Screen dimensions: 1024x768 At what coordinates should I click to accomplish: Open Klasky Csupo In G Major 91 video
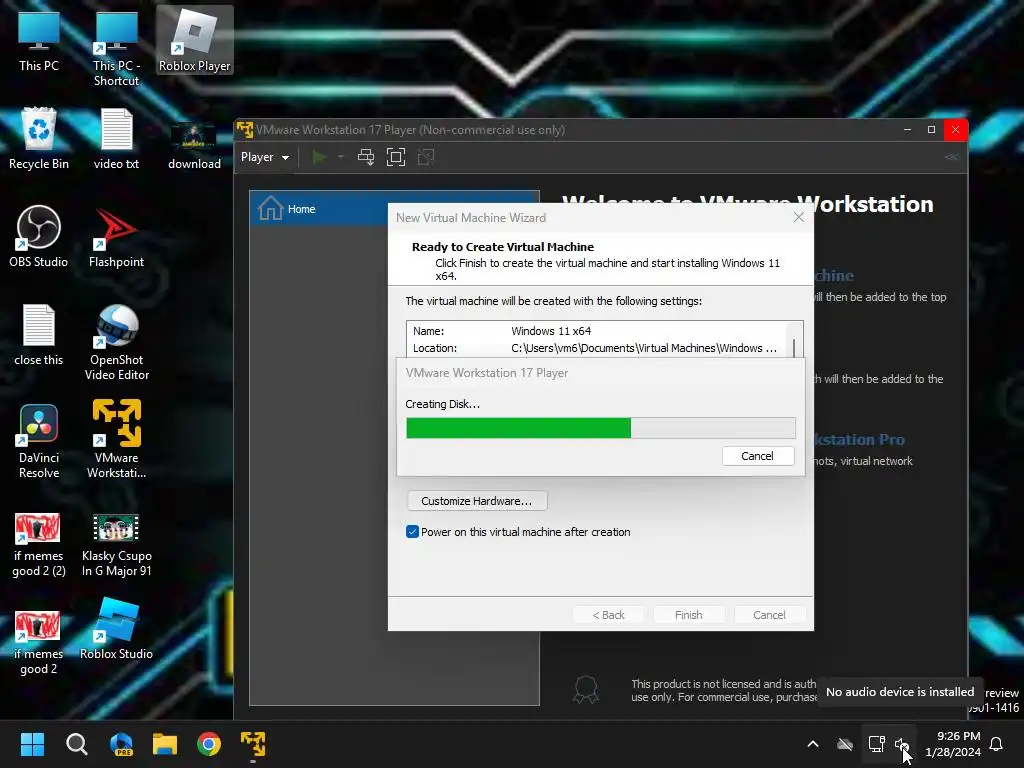[x=116, y=545]
